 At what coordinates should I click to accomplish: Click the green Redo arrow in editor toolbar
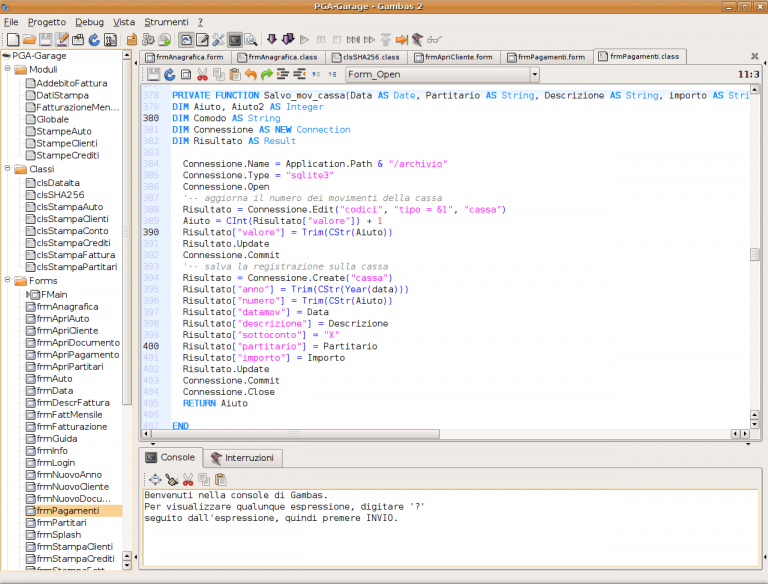267,75
